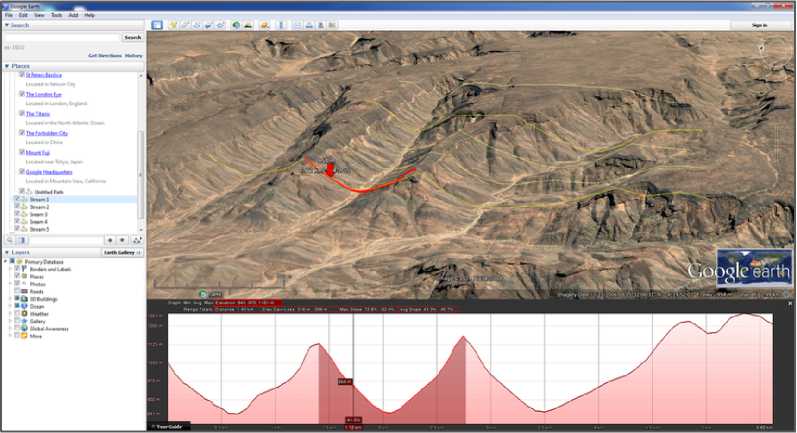
Task: Expand the 3D Buildings layer node
Action: coord(11,299)
